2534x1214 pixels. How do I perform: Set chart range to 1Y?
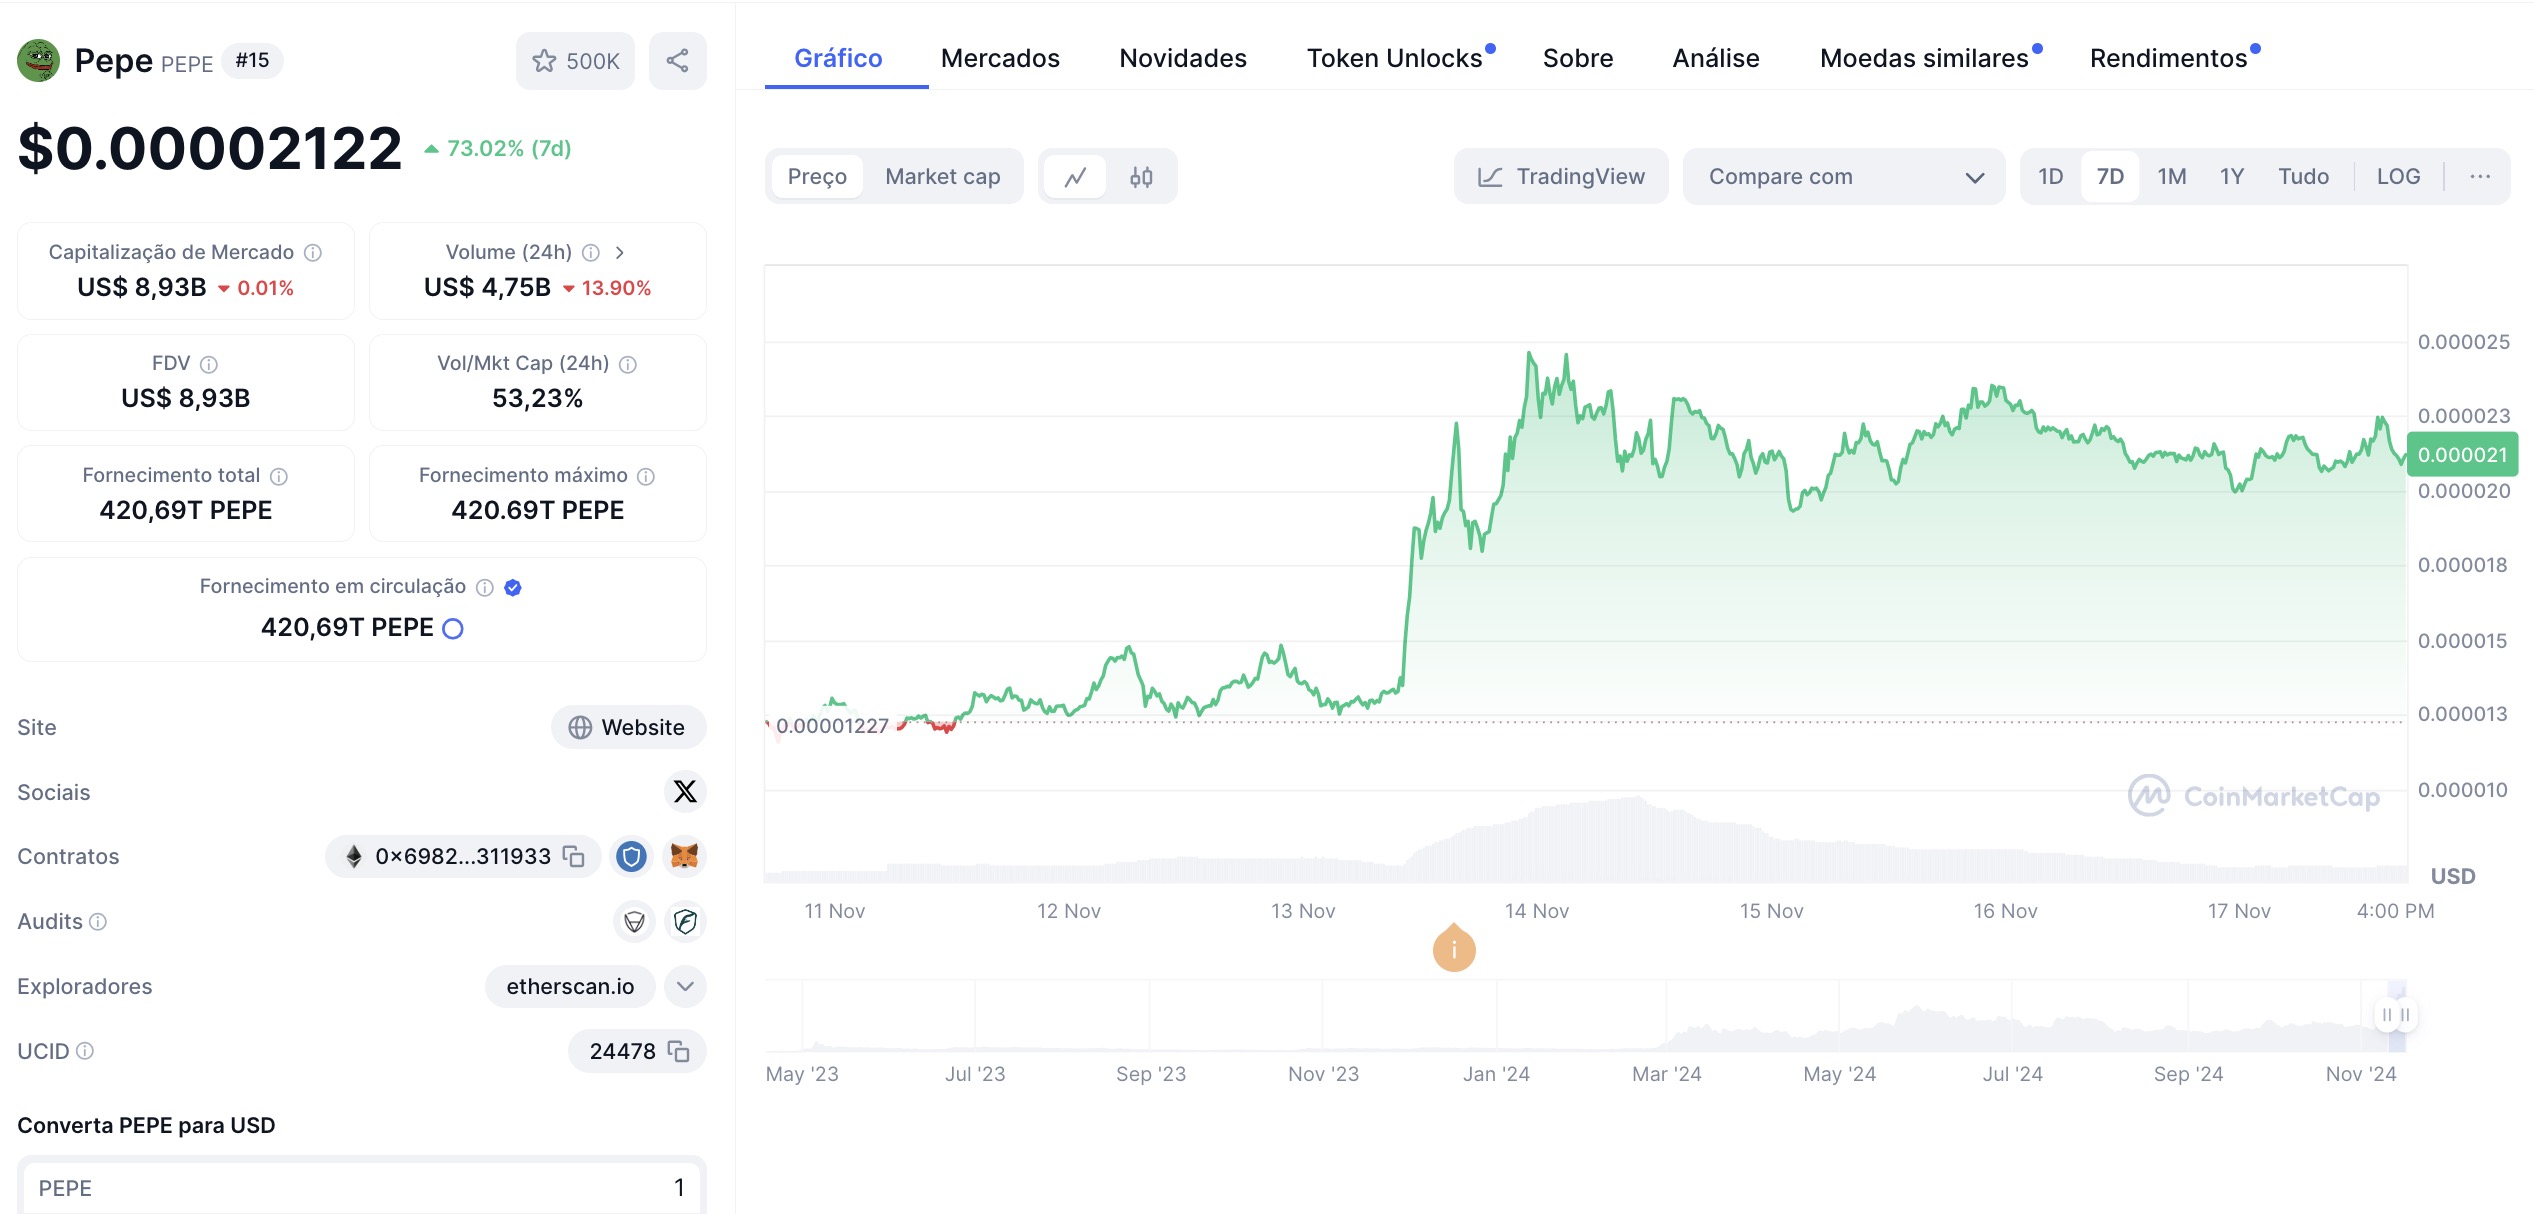pyautogui.click(x=2232, y=177)
